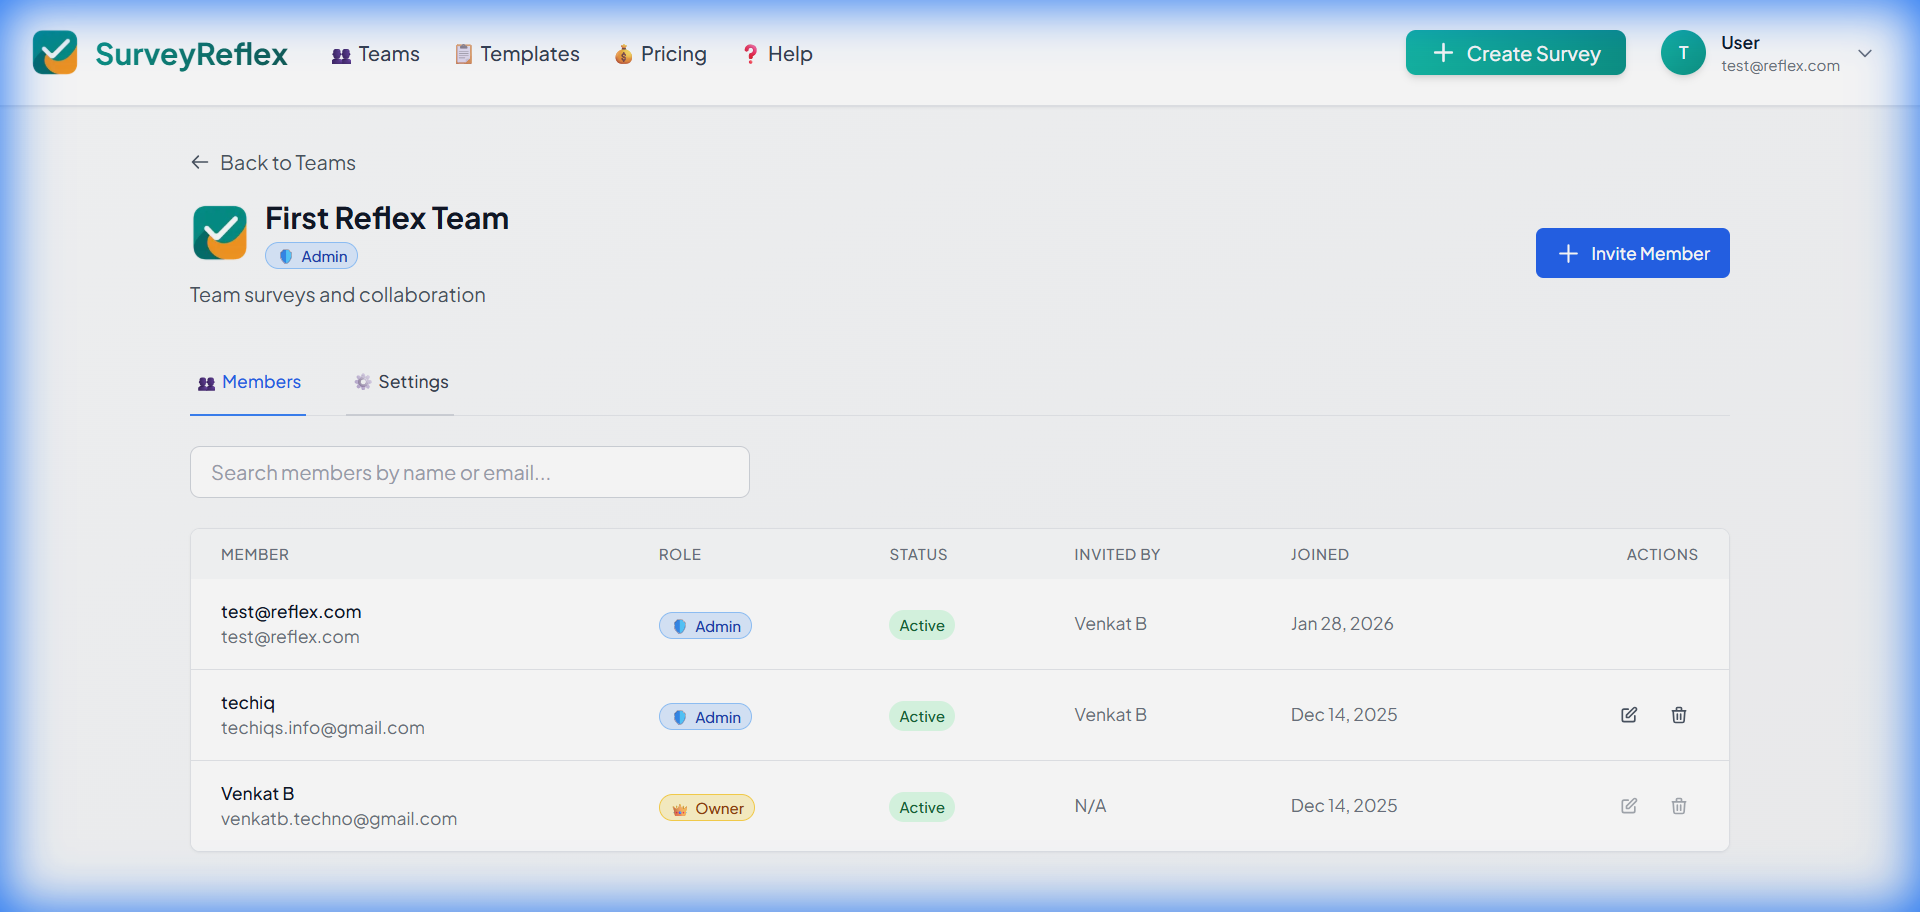Click the Invite Member button
Image resolution: width=1920 pixels, height=912 pixels.
(1632, 253)
